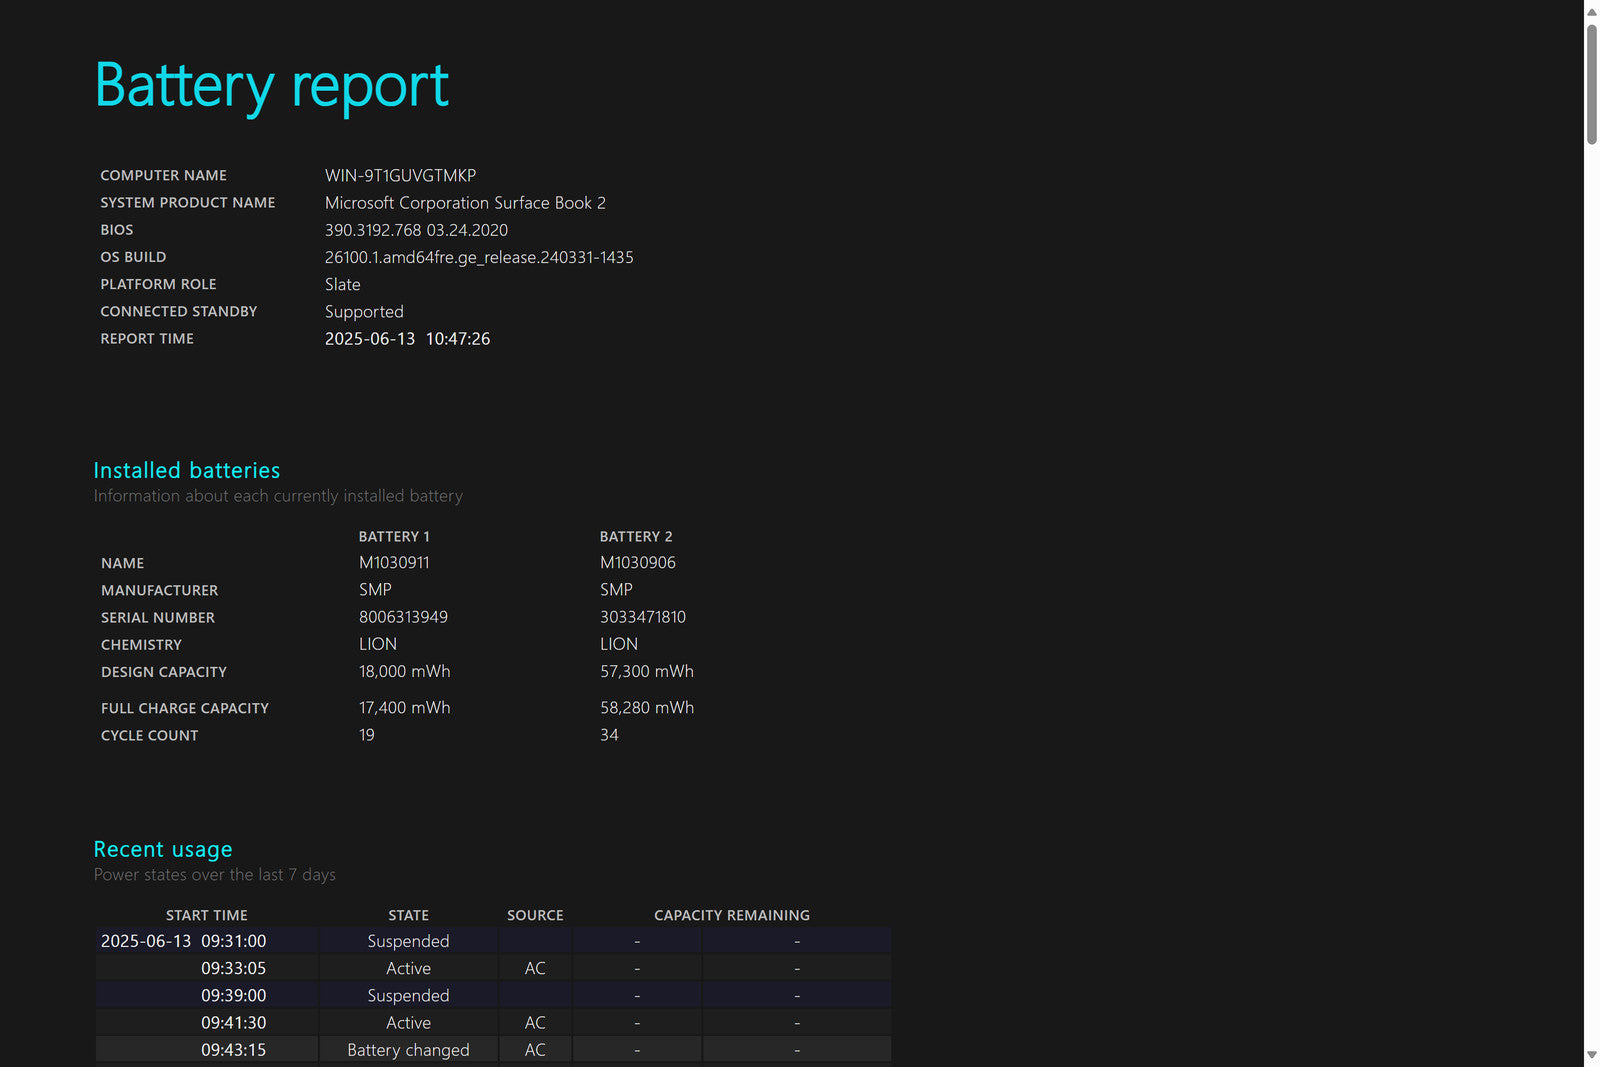The height and width of the screenshot is (1067, 1600).
Task: Click the vertical scrollbar thumb
Action: (x=1591, y=85)
